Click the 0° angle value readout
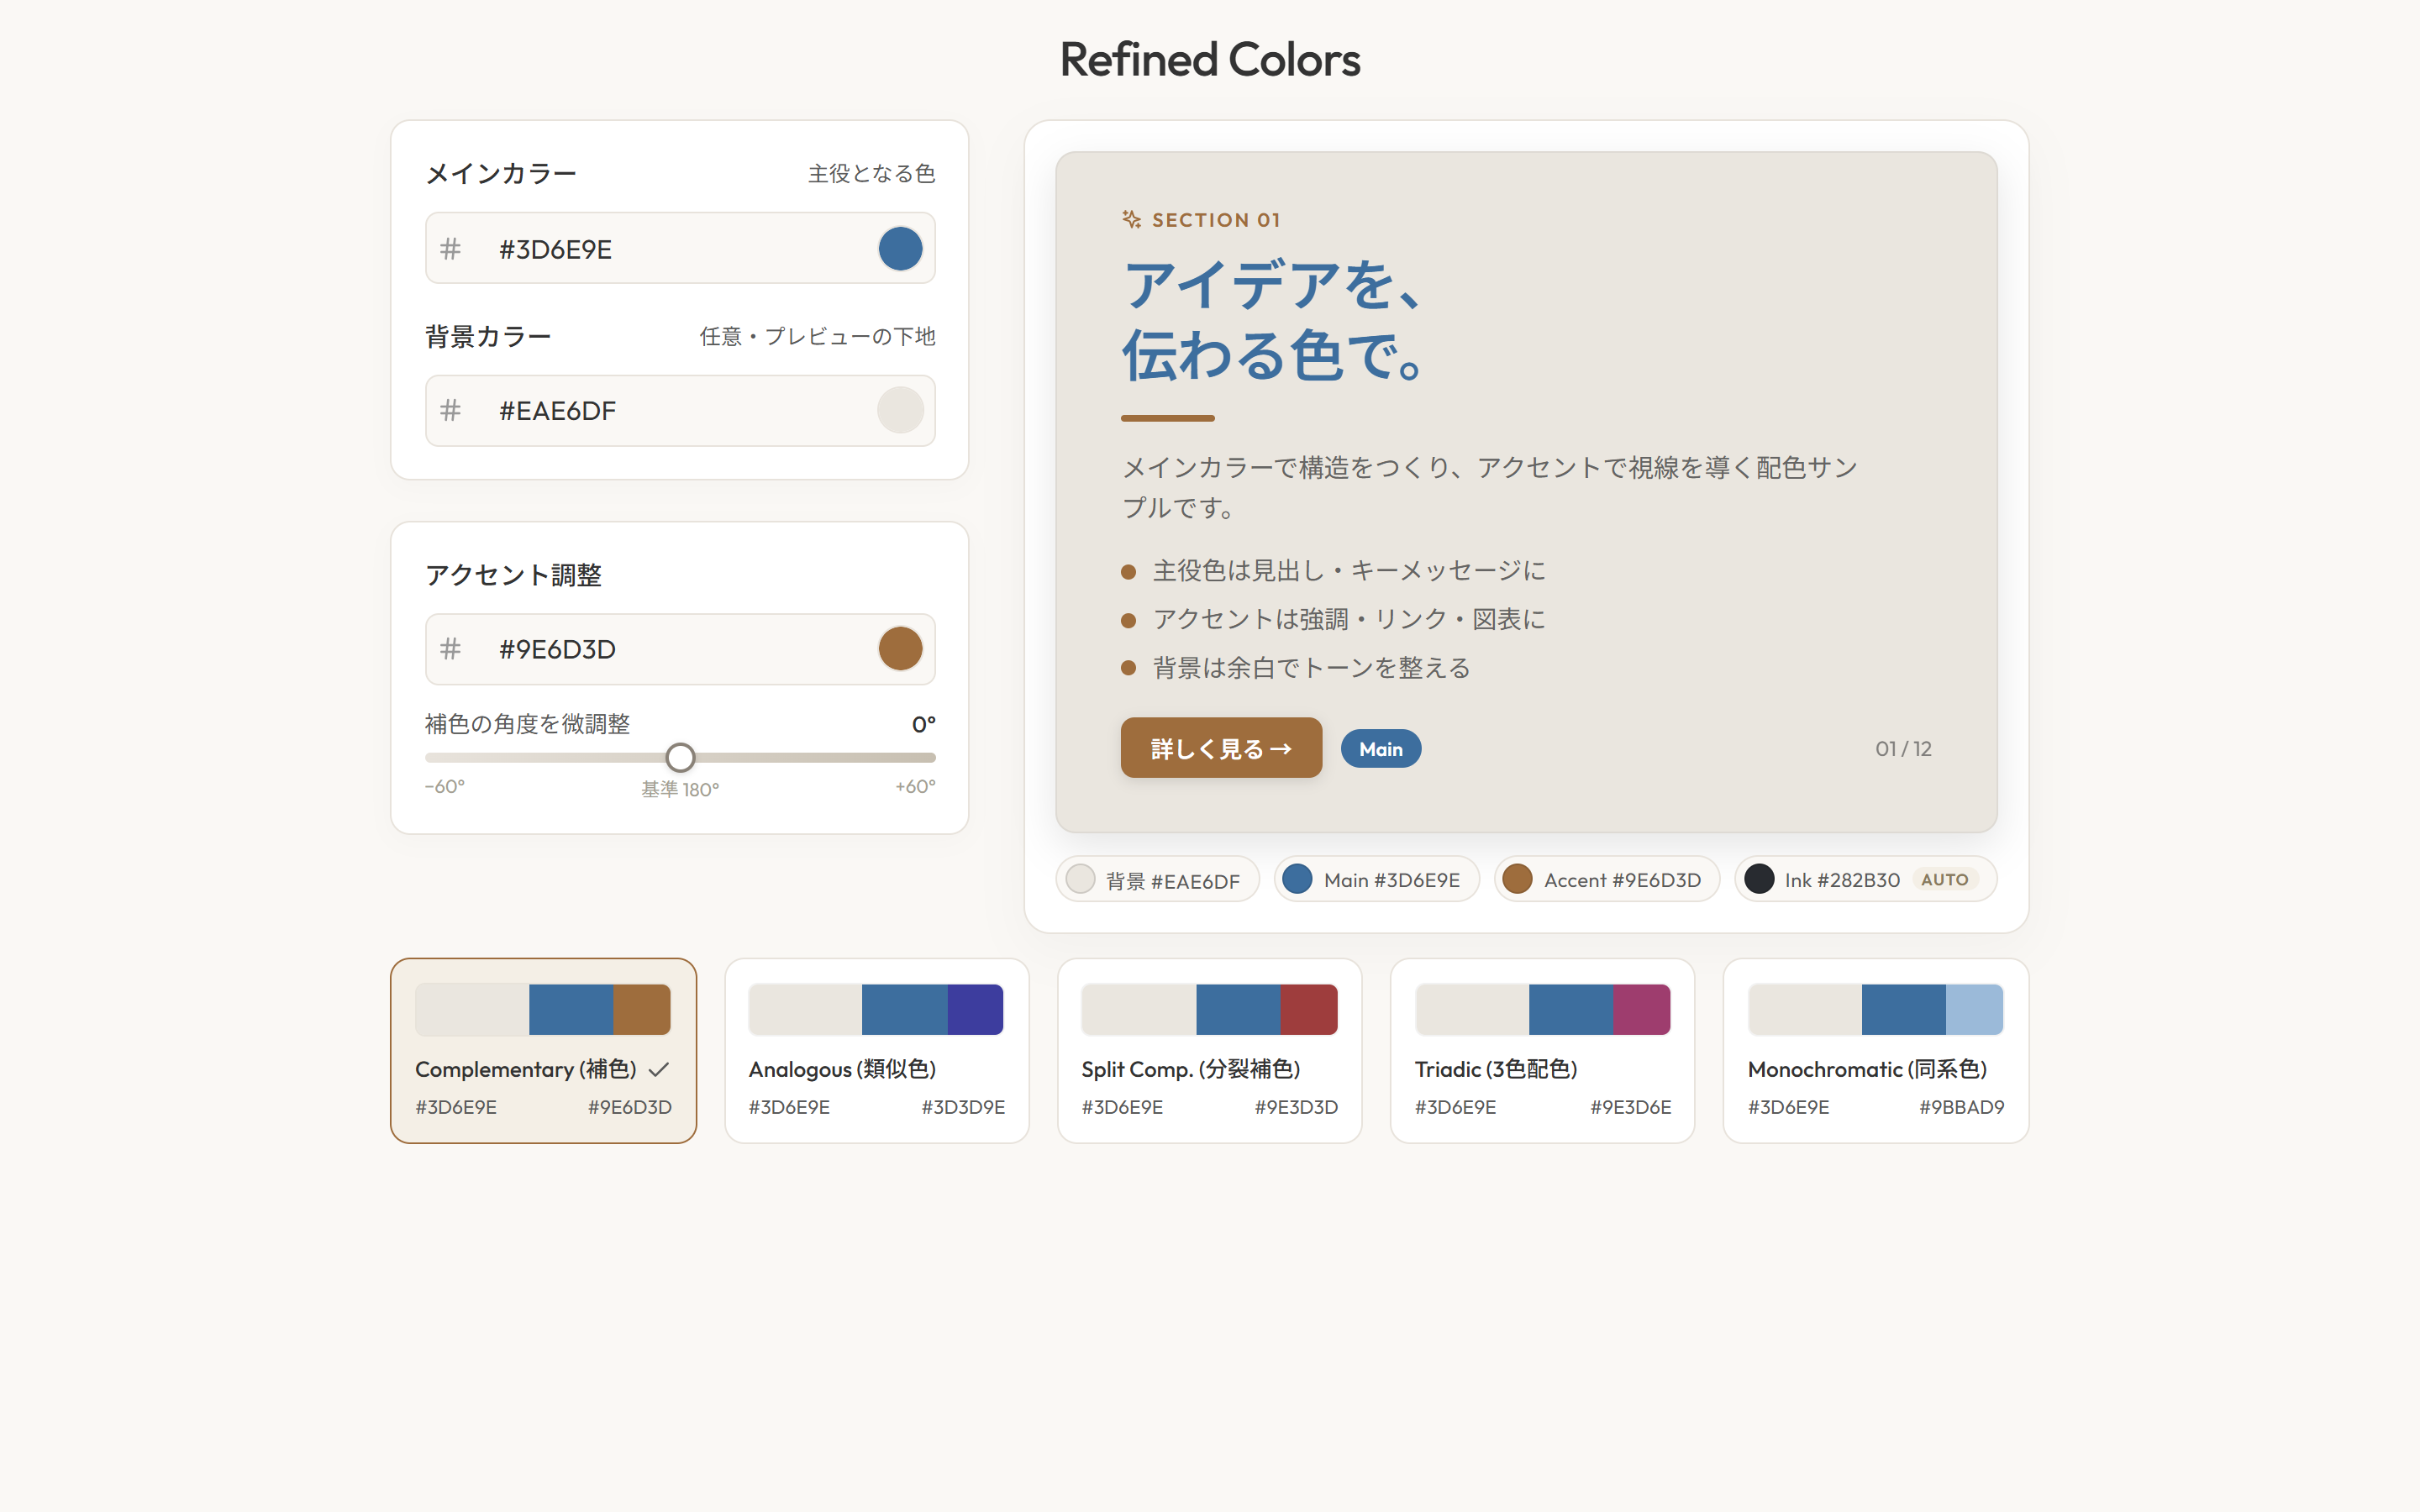Viewport: 2420px width, 1512px height. pos(923,724)
